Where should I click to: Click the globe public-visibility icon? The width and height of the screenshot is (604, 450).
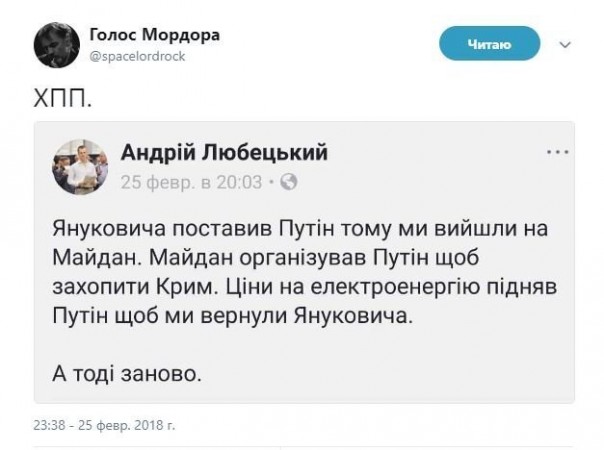[290, 183]
